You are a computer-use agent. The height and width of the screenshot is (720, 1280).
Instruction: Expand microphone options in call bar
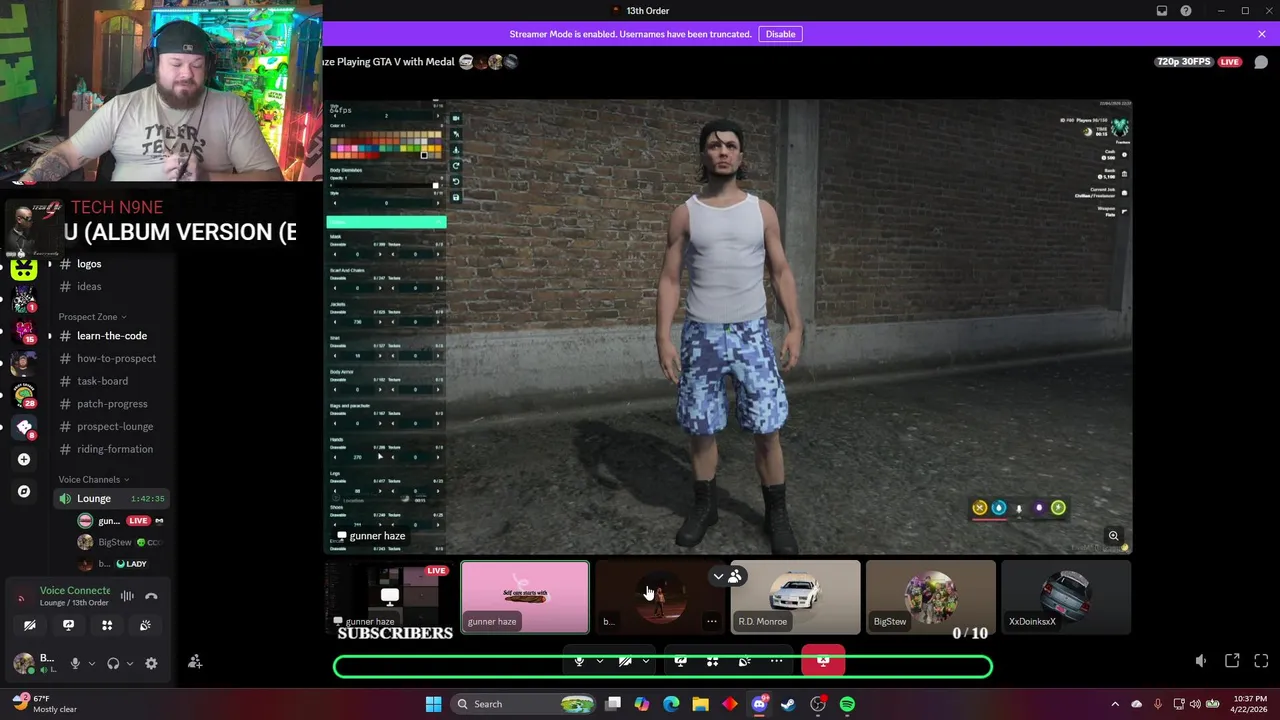coord(599,661)
